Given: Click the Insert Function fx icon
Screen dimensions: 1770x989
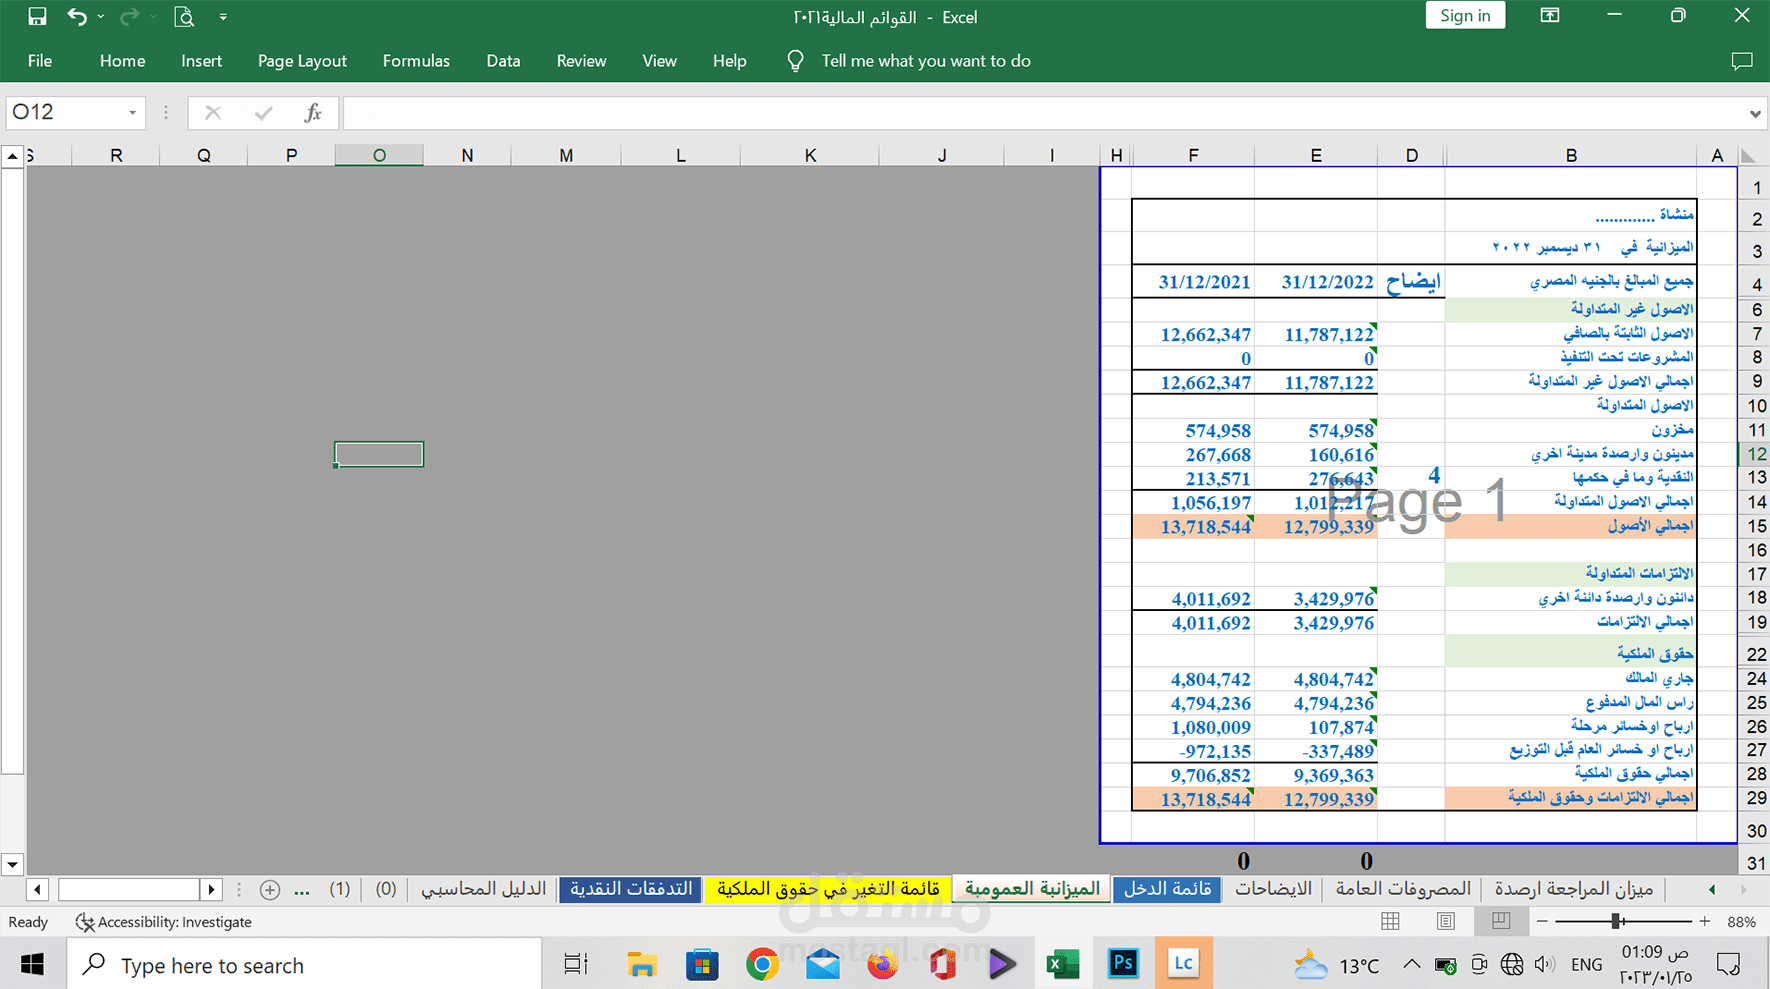Looking at the screenshot, I should pos(313,112).
